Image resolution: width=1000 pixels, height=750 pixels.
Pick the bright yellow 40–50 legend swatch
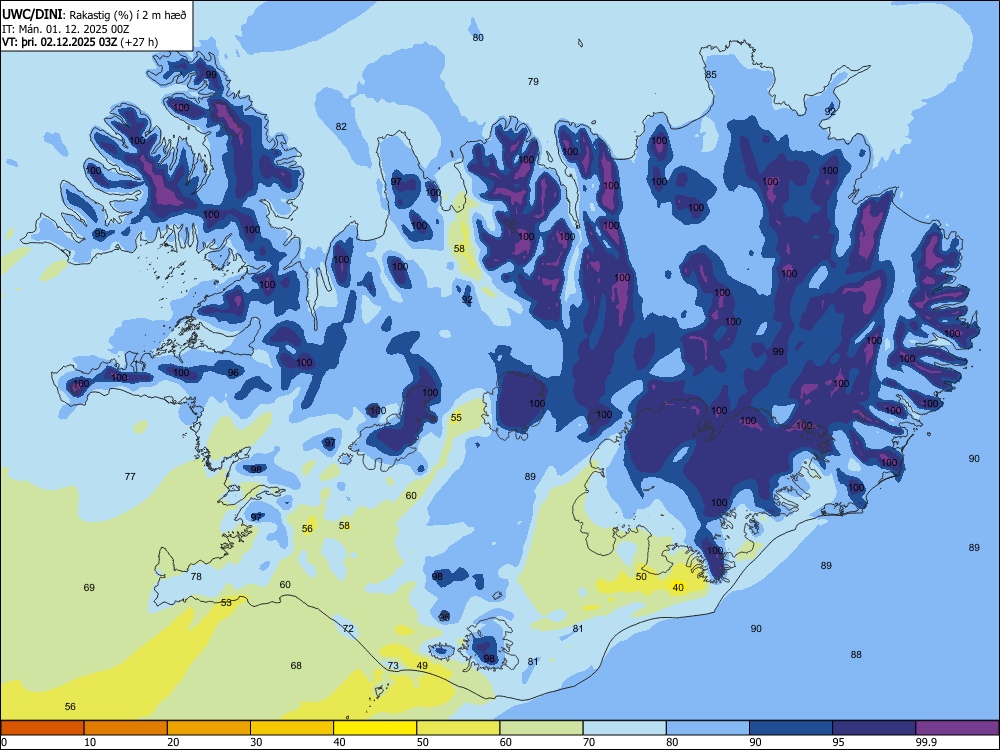(375, 728)
